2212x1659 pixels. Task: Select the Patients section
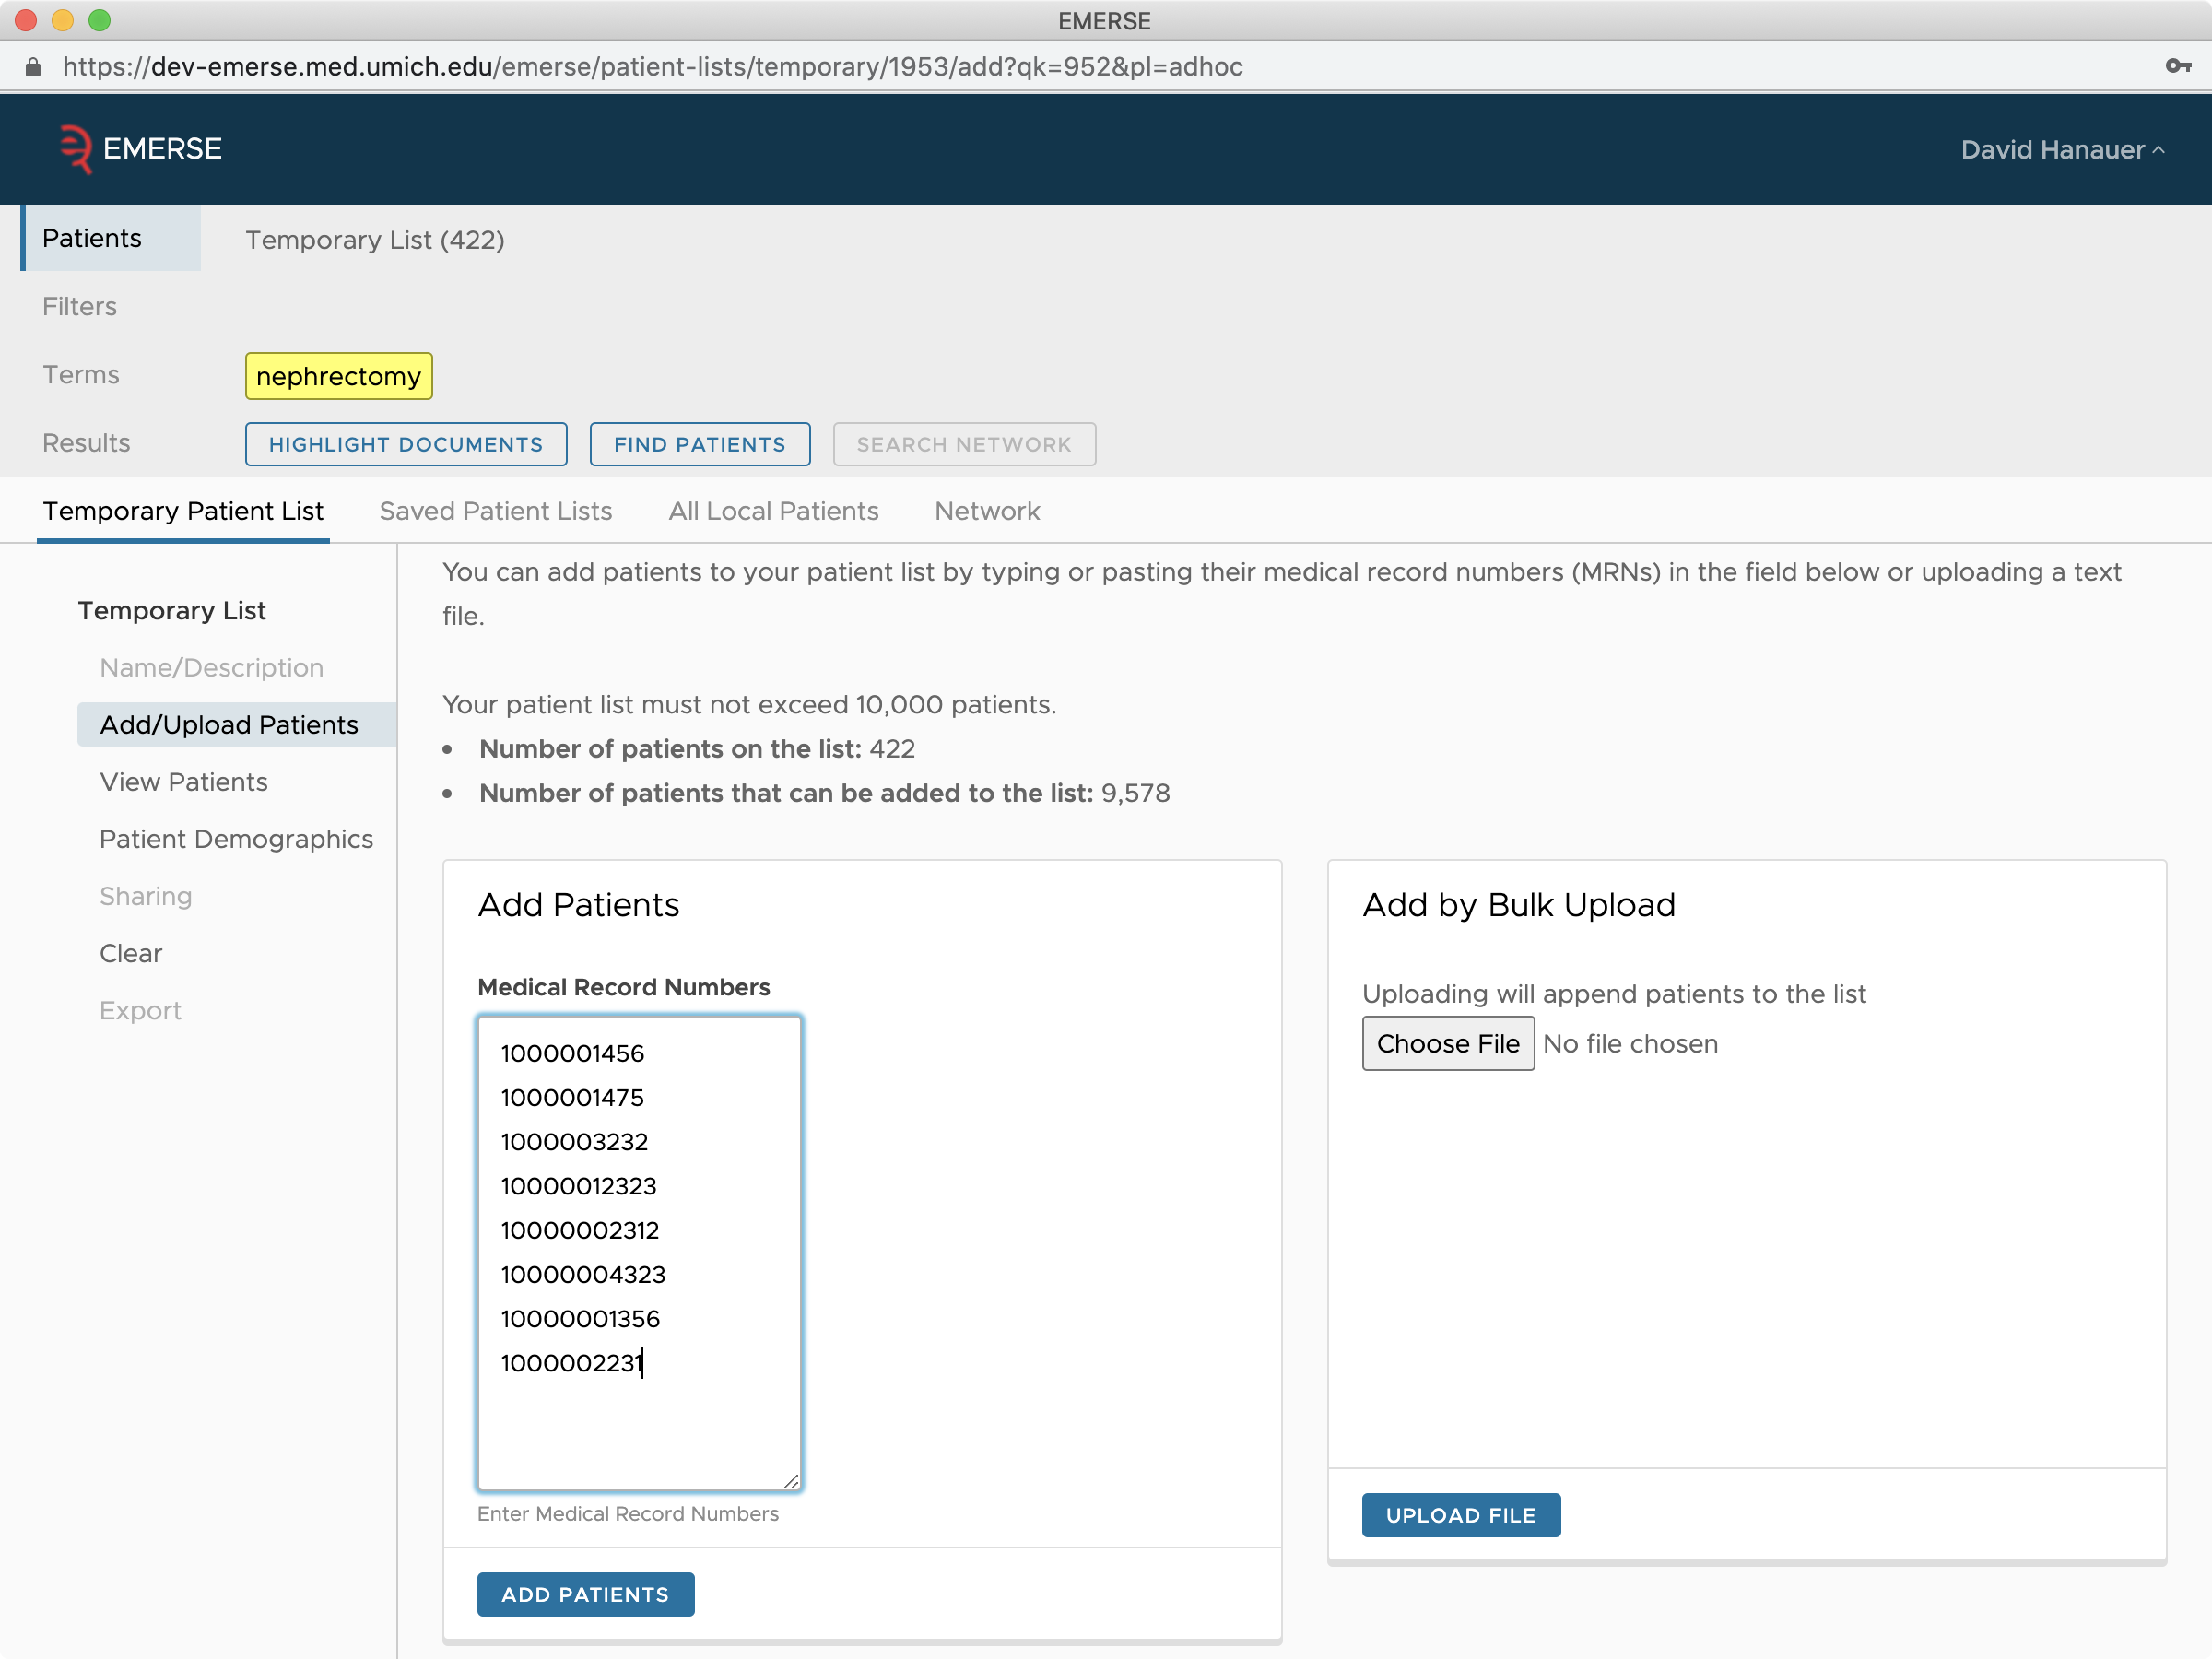[x=111, y=238]
